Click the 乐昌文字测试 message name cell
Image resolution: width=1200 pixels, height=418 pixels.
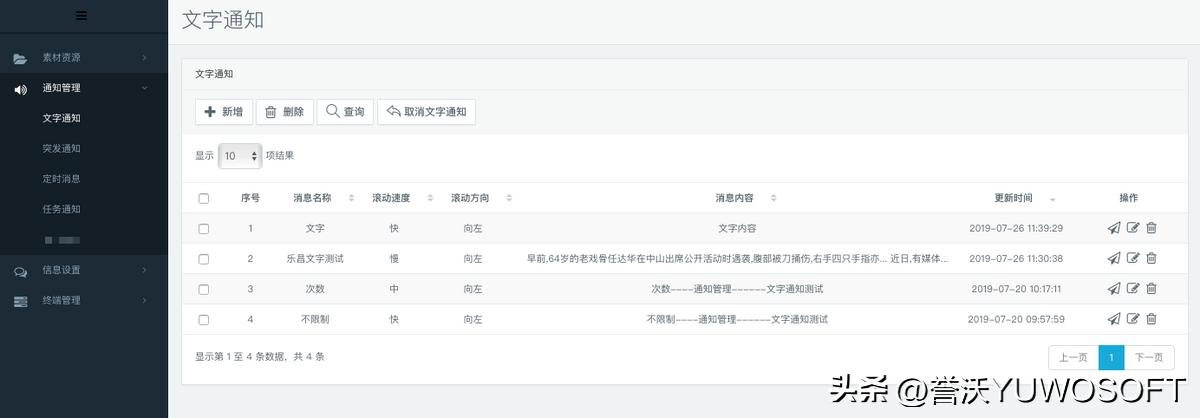click(x=314, y=258)
